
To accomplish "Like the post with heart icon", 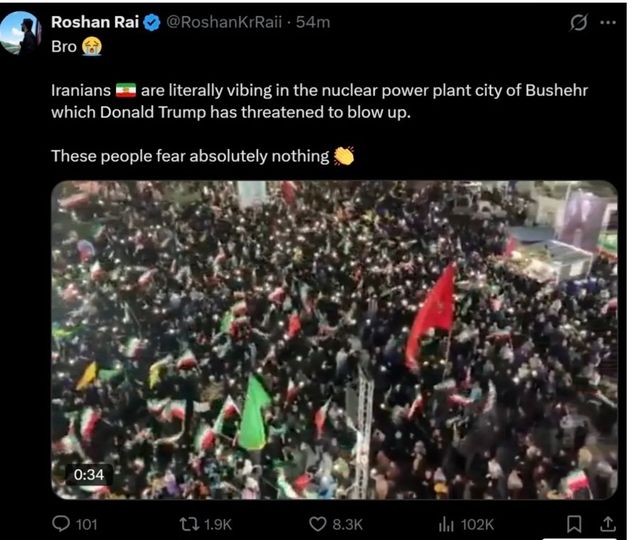I will coord(318,524).
